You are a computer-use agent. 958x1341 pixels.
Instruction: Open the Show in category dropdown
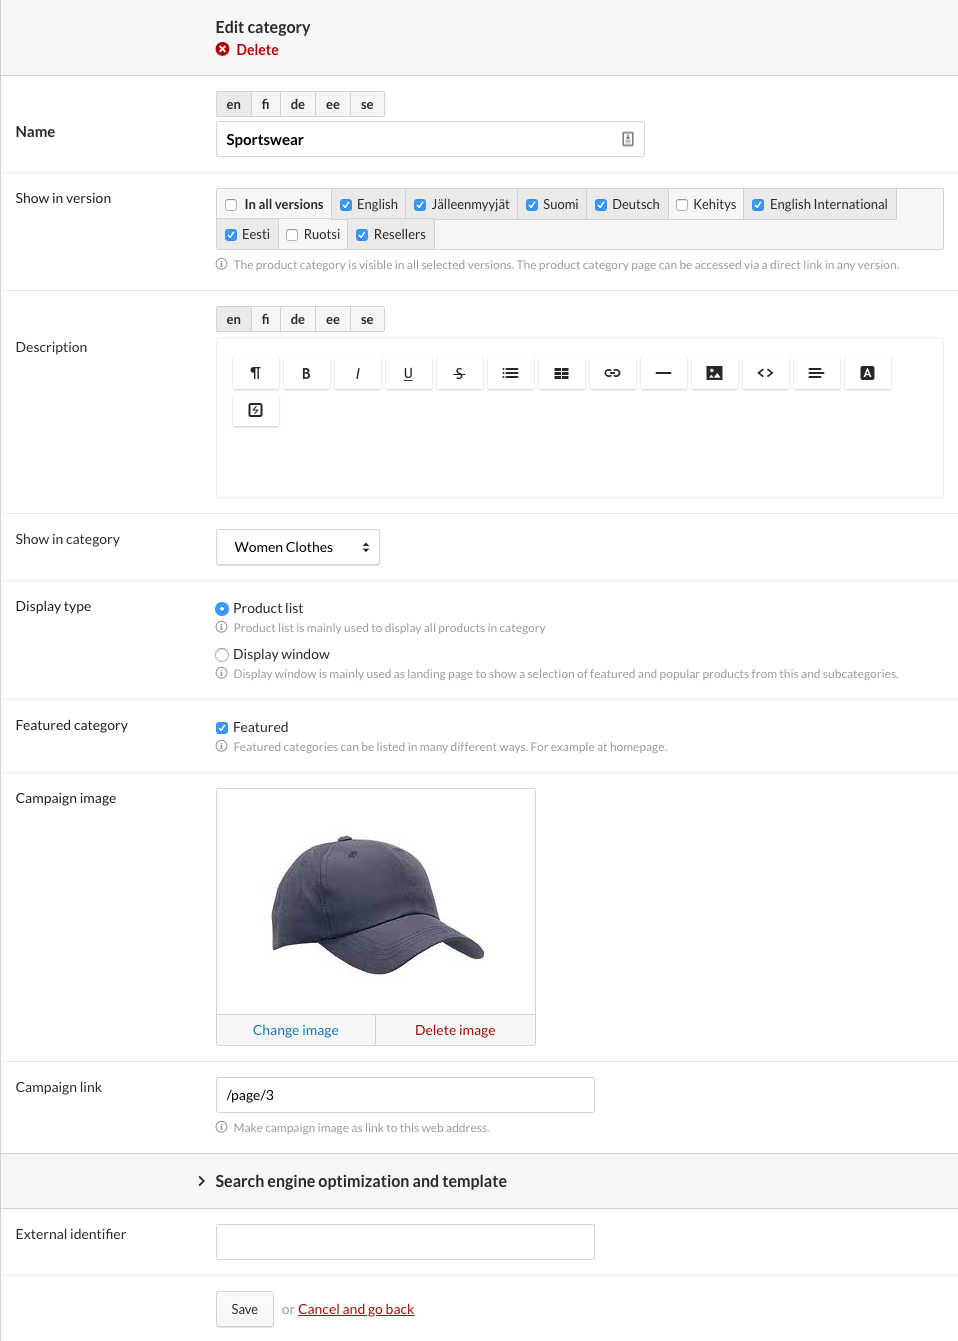pyautogui.click(x=298, y=547)
